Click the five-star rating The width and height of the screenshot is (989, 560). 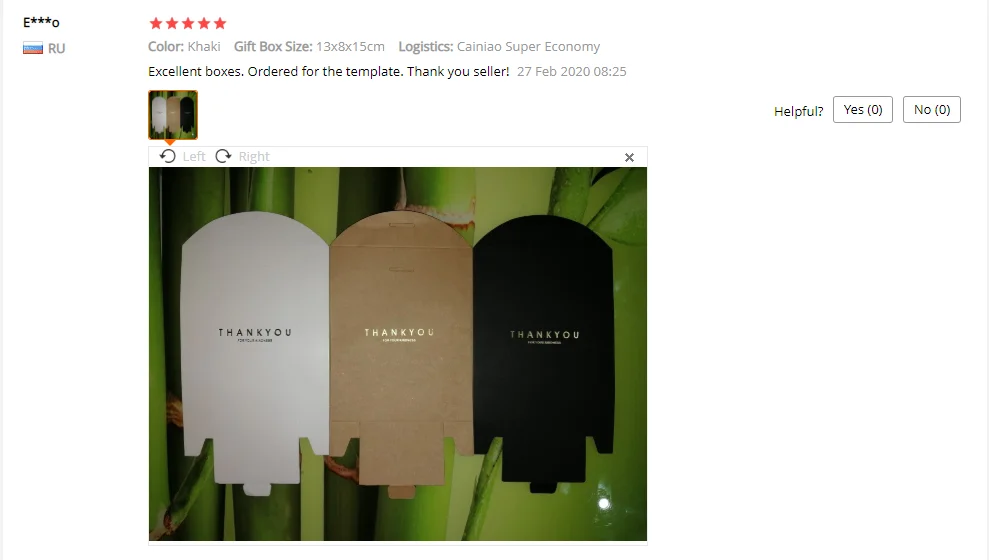pos(187,23)
